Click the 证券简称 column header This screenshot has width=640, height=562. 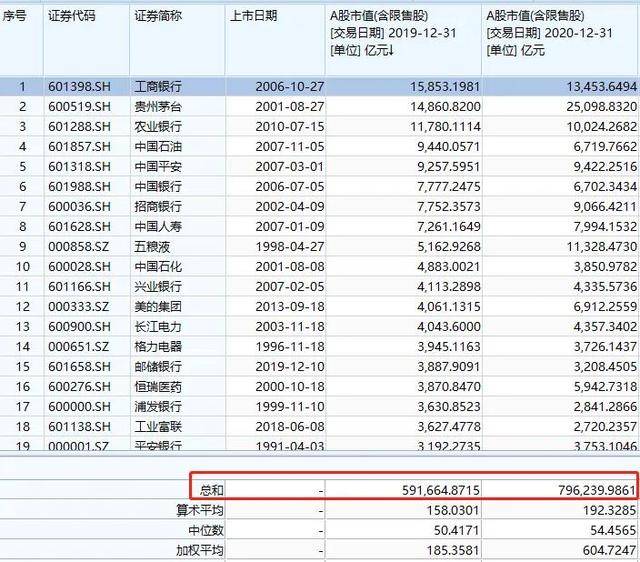click(x=158, y=16)
